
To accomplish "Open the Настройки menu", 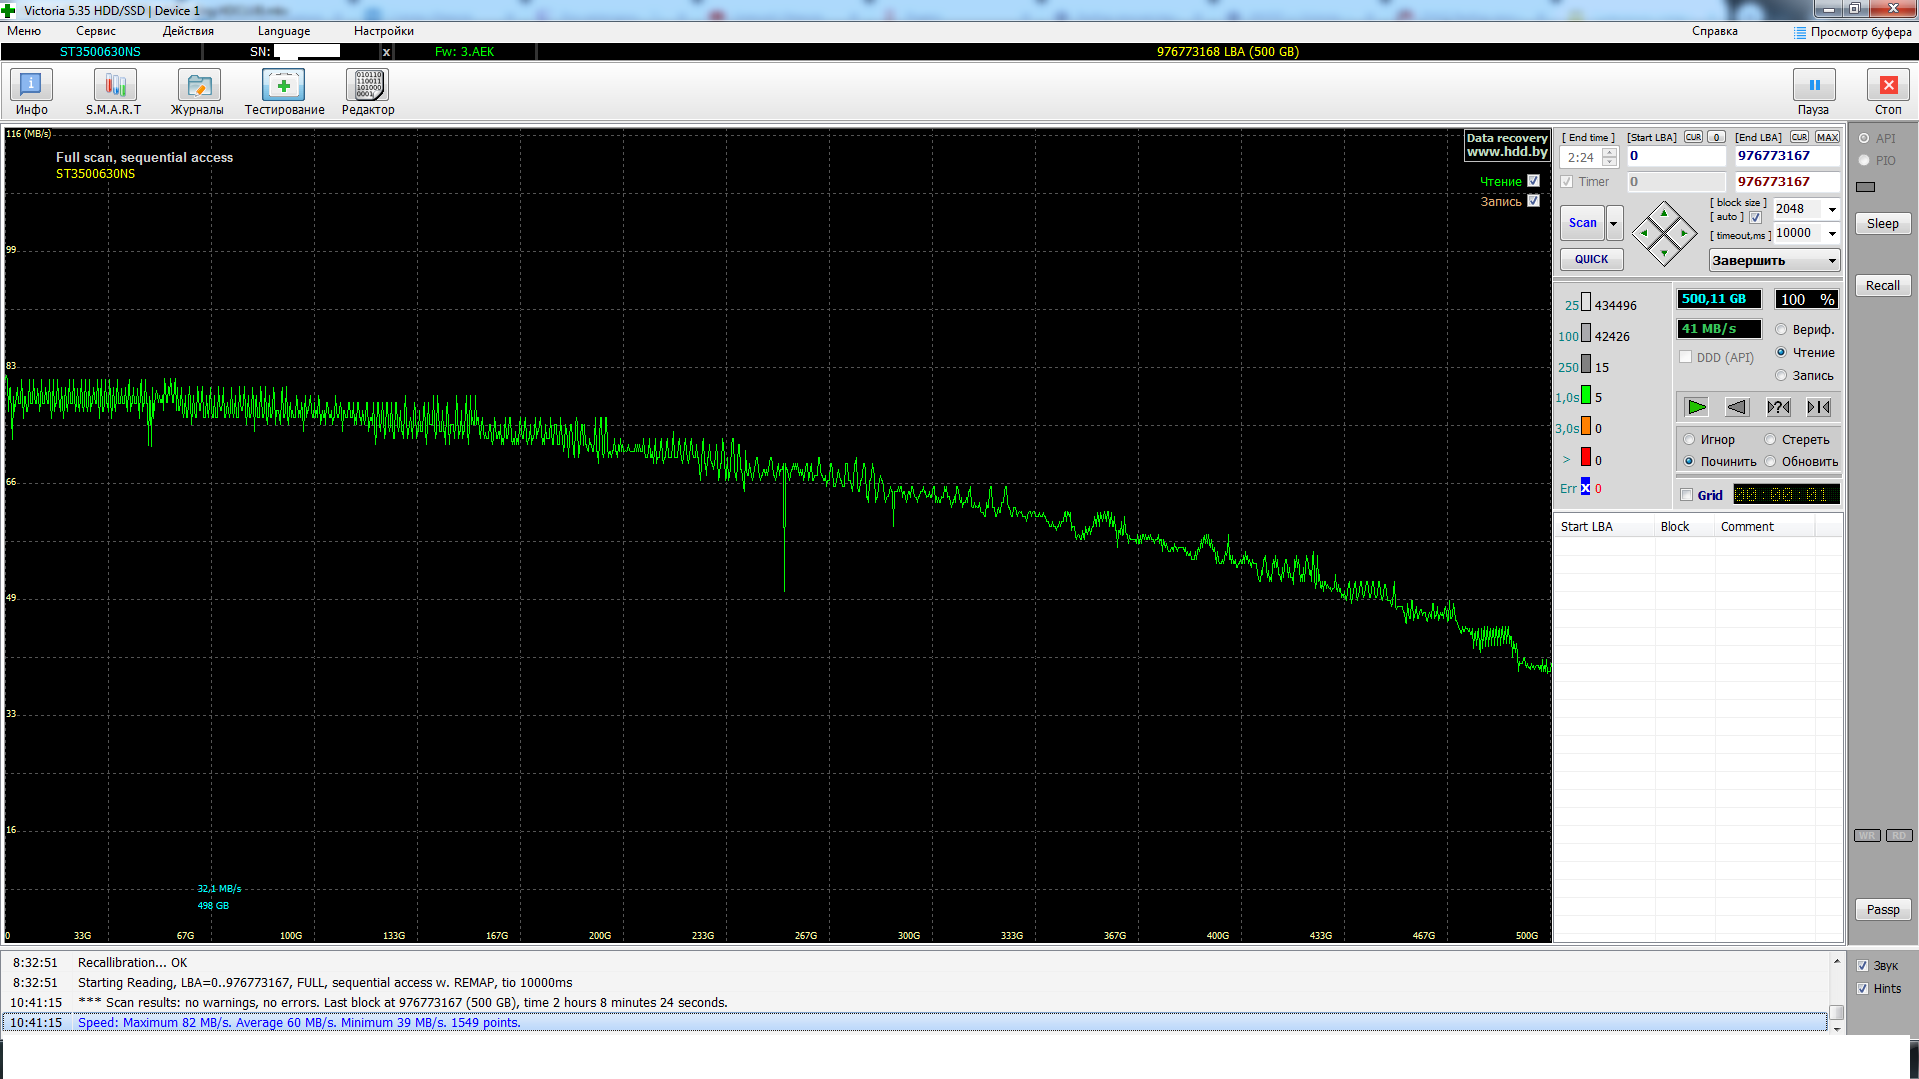I will (x=383, y=31).
